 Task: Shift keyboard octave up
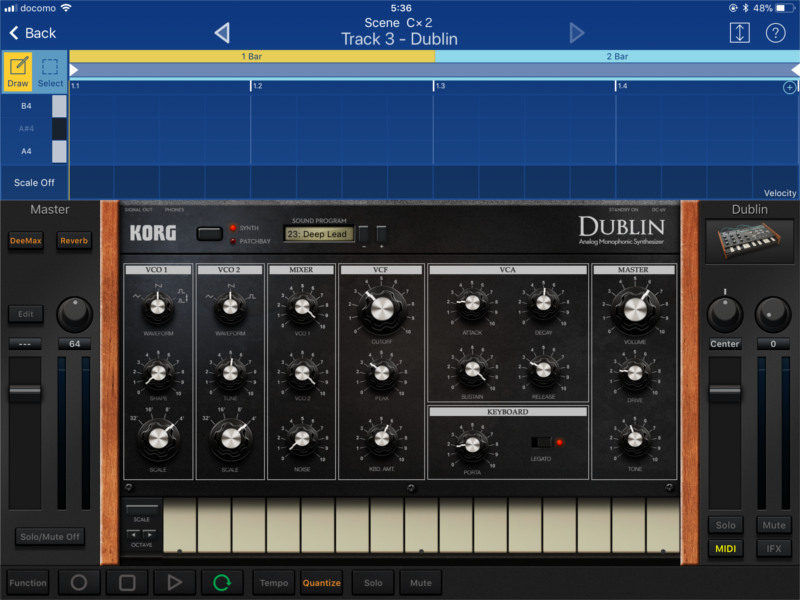coord(149,535)
